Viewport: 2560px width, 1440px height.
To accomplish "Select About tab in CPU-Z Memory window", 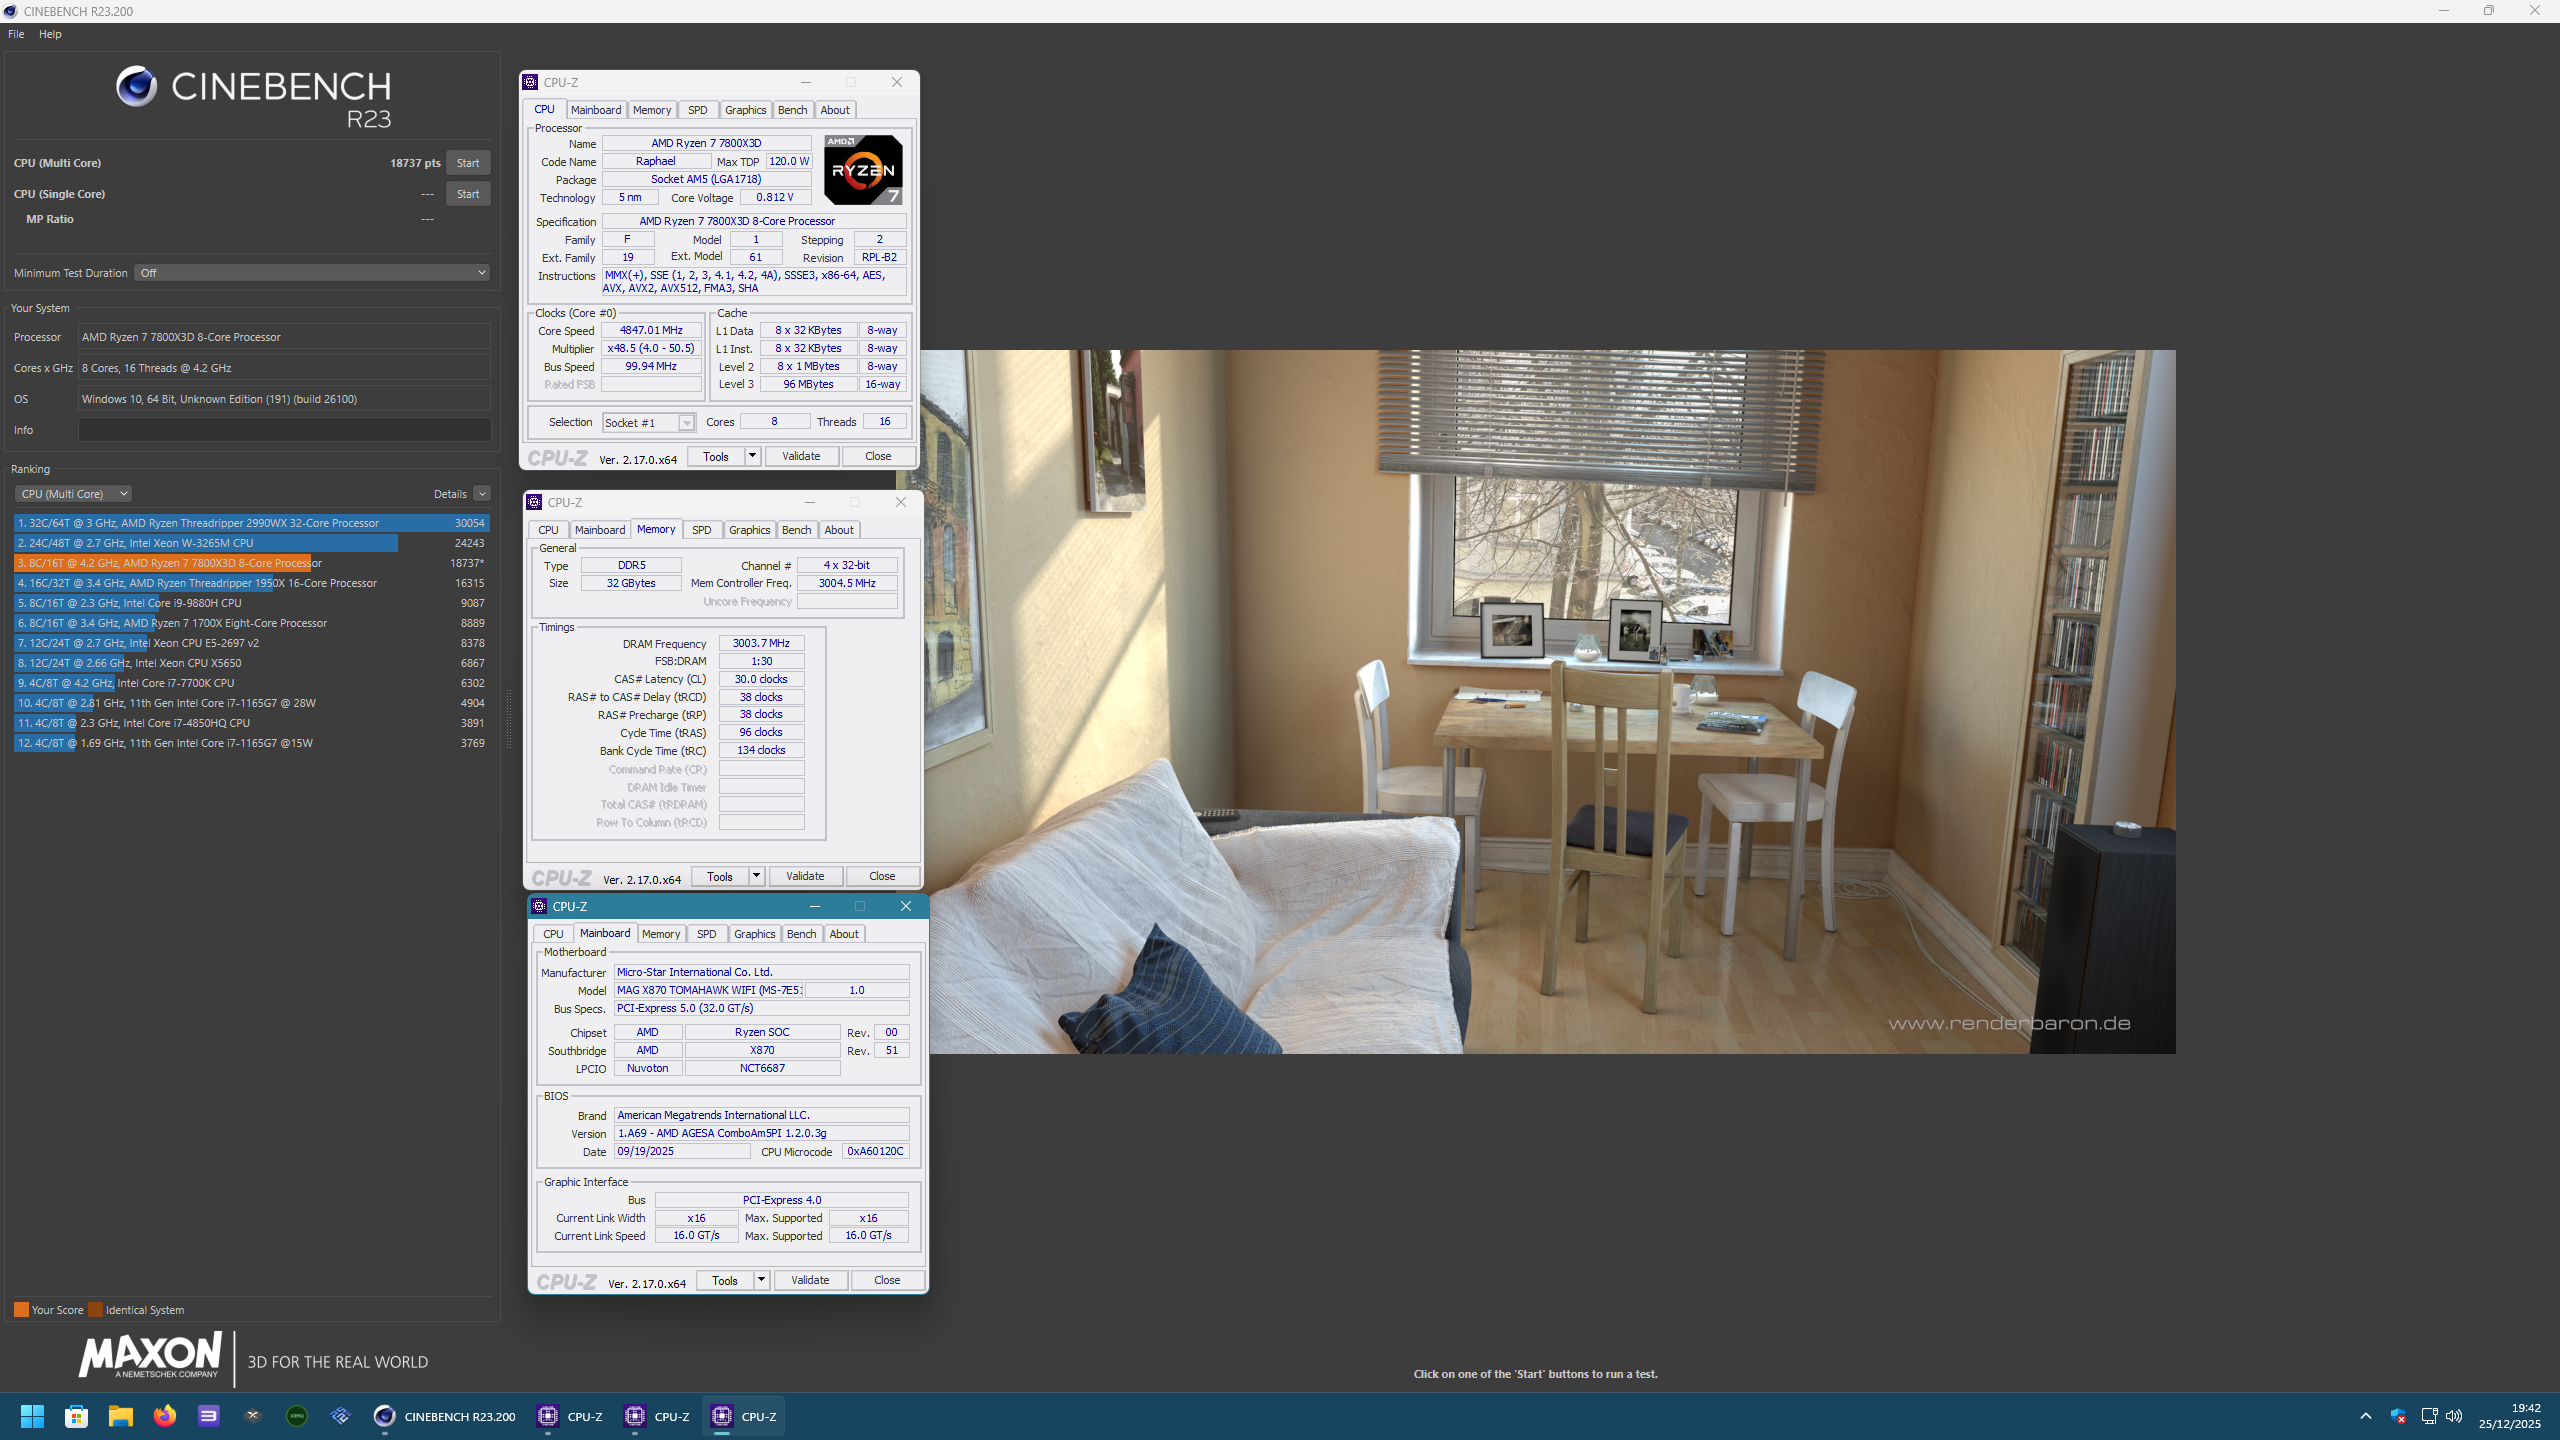I will click(839, 530).
